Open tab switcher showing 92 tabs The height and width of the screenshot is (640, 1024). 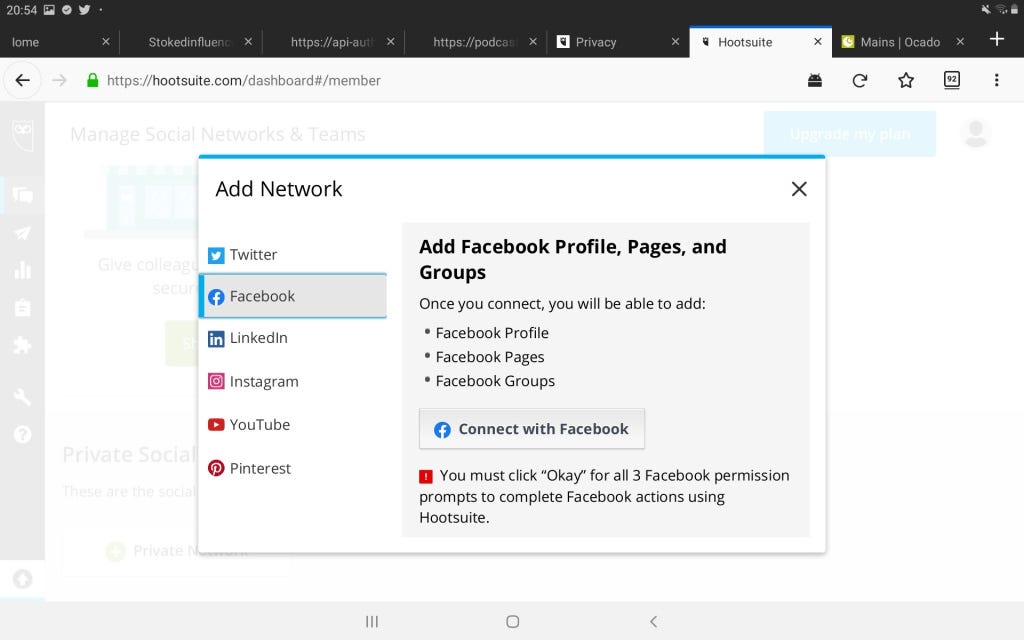[952, 80]
